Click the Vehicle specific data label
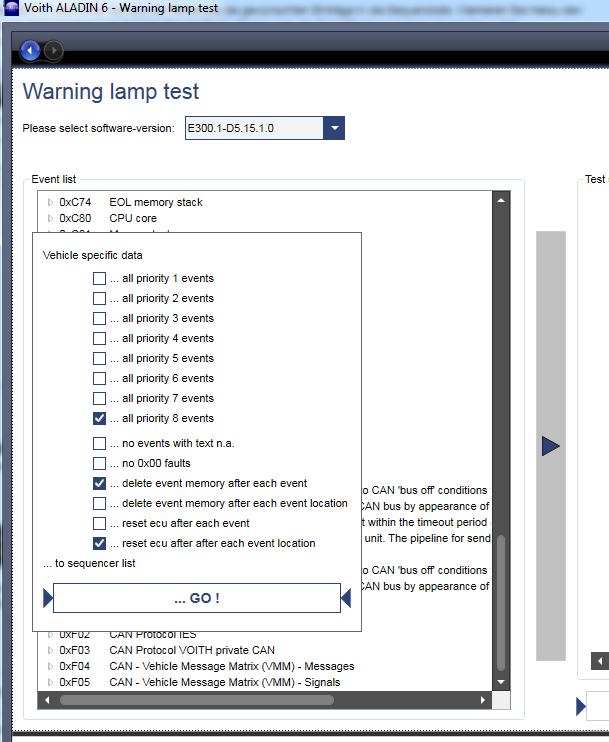 point(92,255)
